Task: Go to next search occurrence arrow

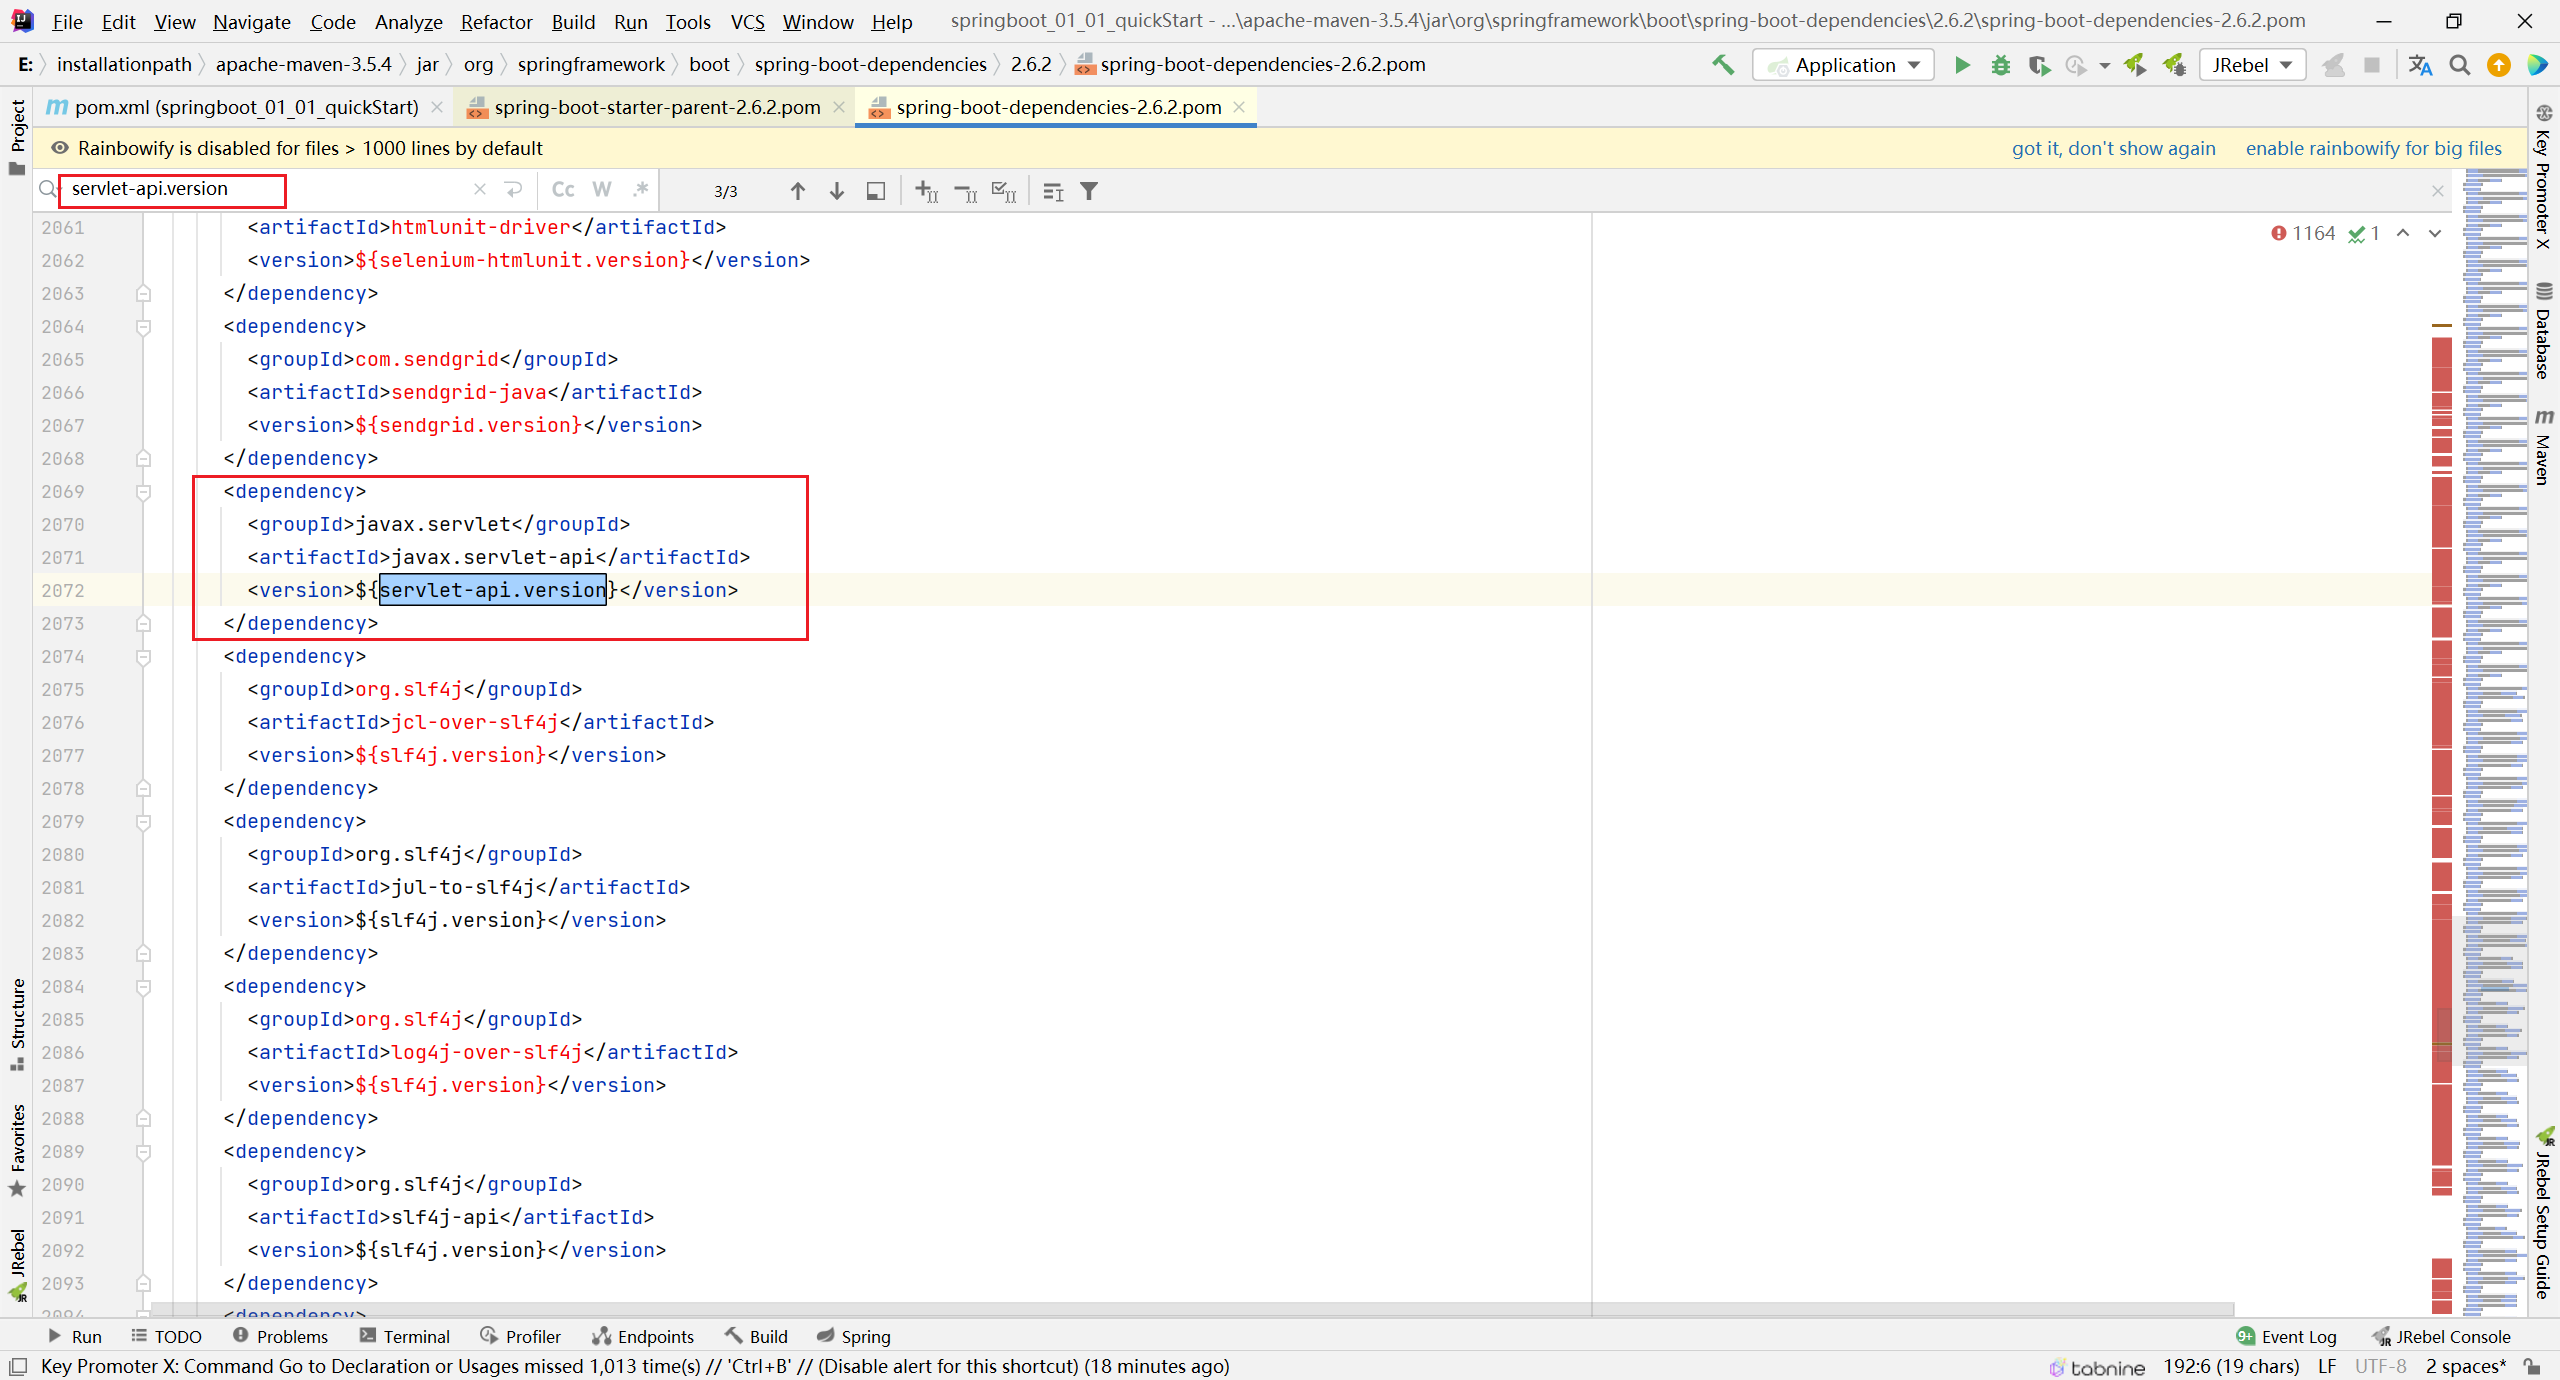Action: click(x=837, y=191)
